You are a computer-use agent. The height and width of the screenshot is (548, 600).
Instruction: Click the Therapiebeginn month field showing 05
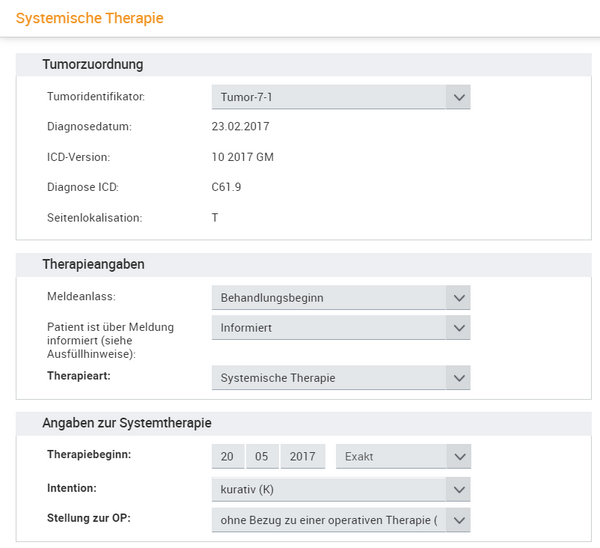262,456
